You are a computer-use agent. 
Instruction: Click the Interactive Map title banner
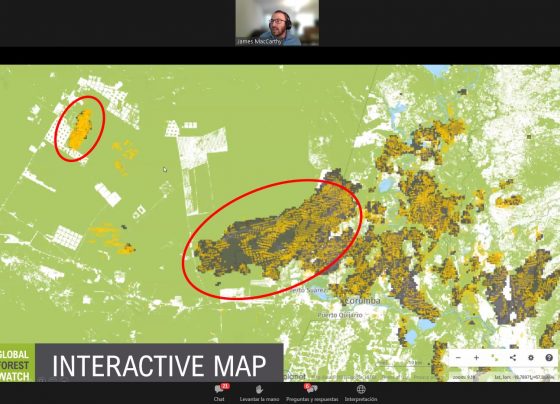click(x=159, y=364)
